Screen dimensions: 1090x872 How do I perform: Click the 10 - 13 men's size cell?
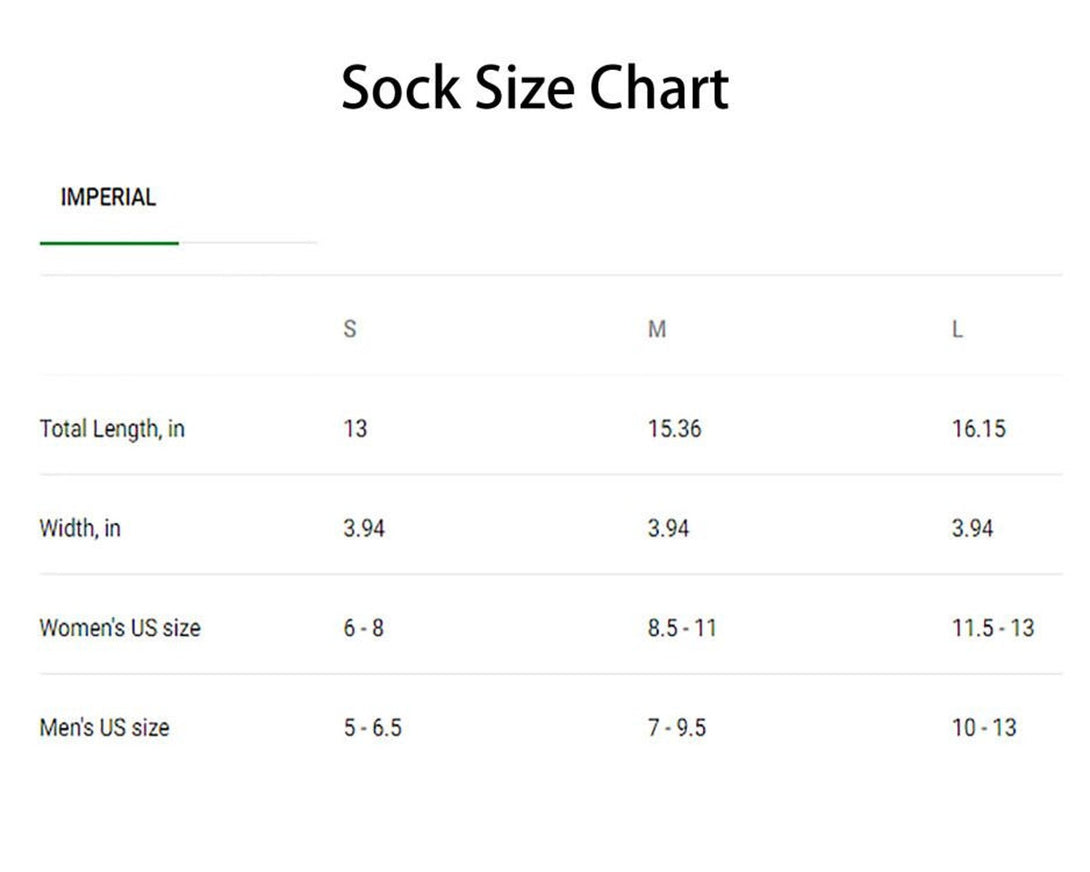pyautogui.click(x=983, y=727)
